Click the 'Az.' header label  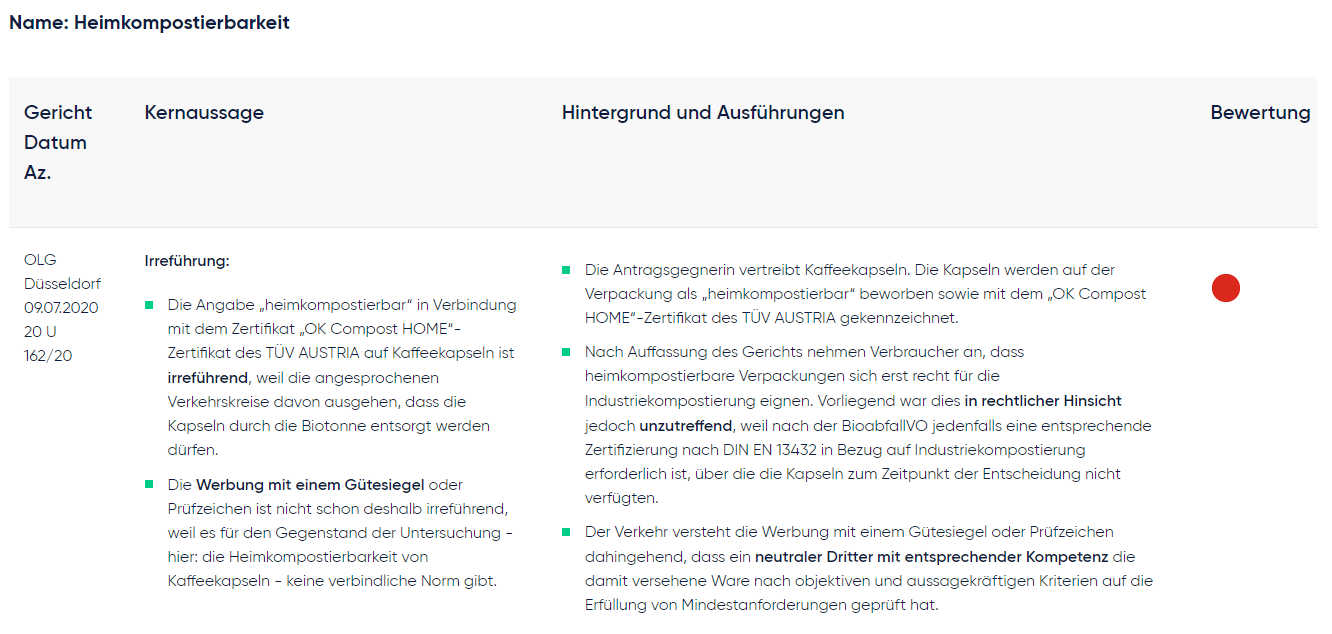click(38, 173)
